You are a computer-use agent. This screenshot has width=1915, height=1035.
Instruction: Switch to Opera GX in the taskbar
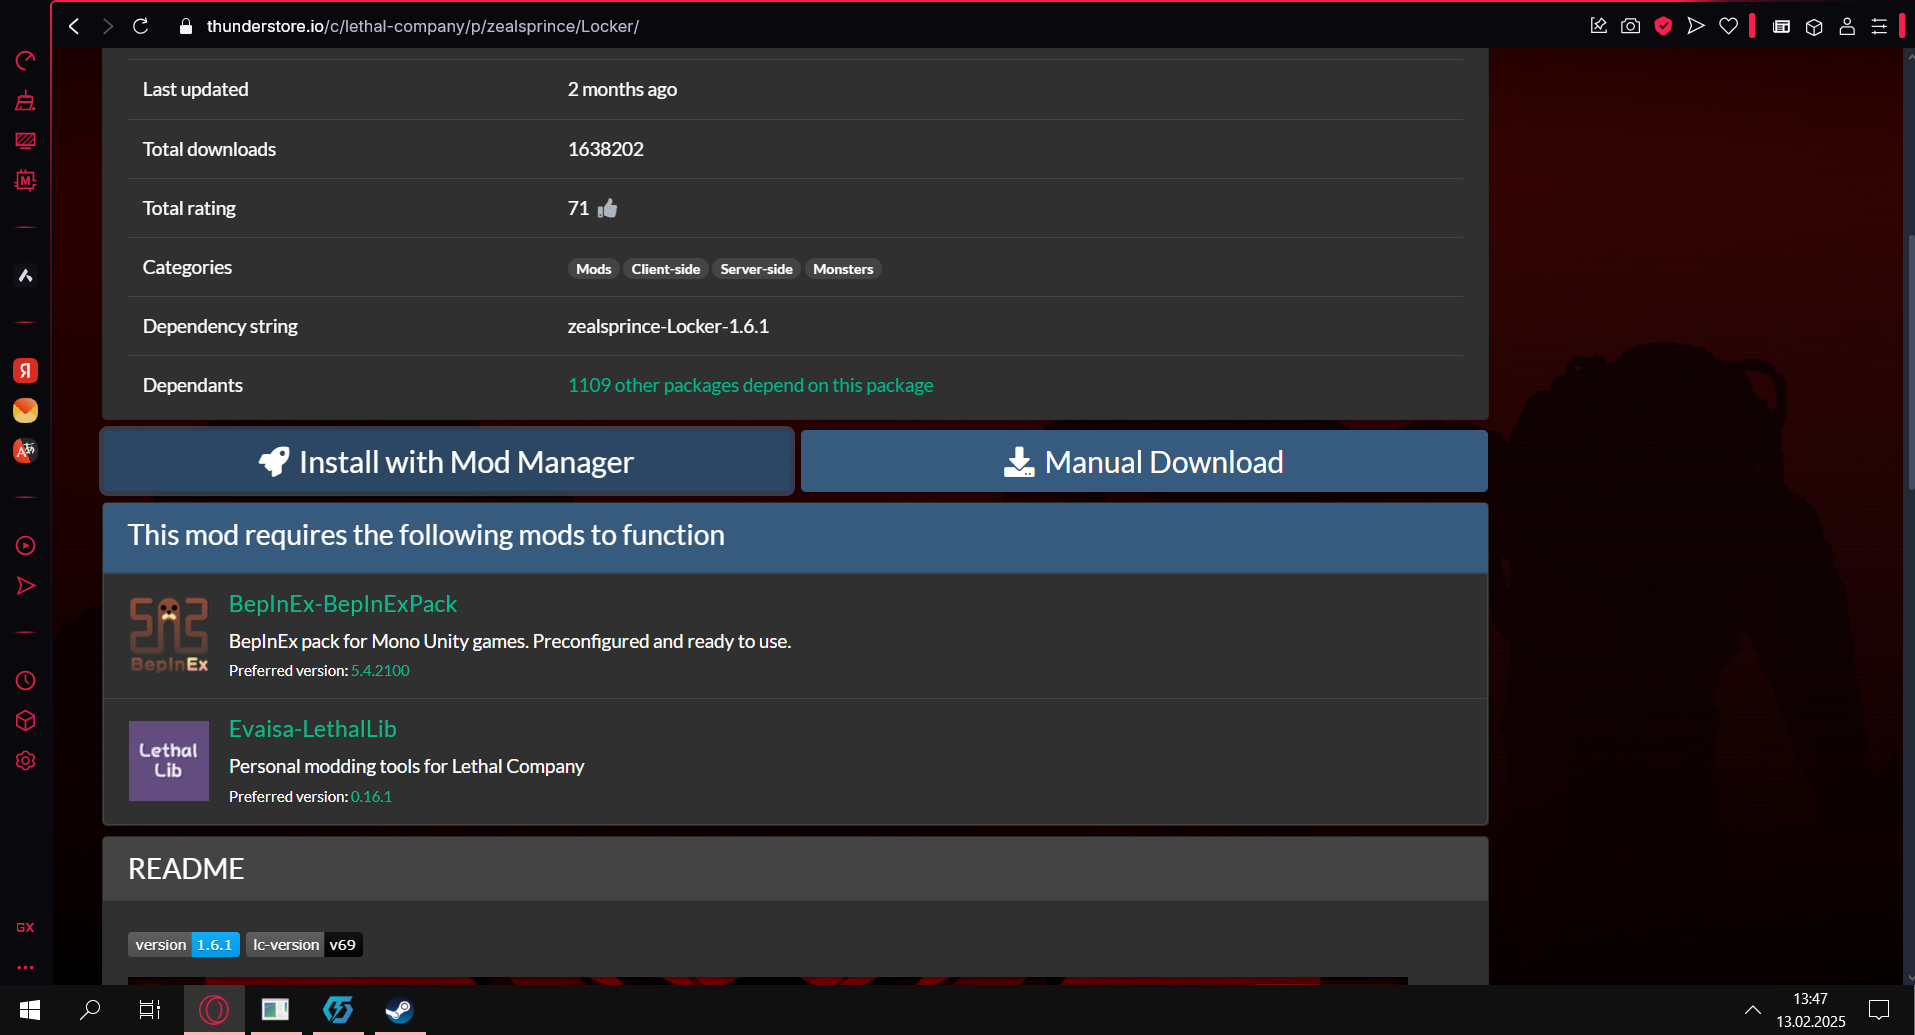point(214,1010)
